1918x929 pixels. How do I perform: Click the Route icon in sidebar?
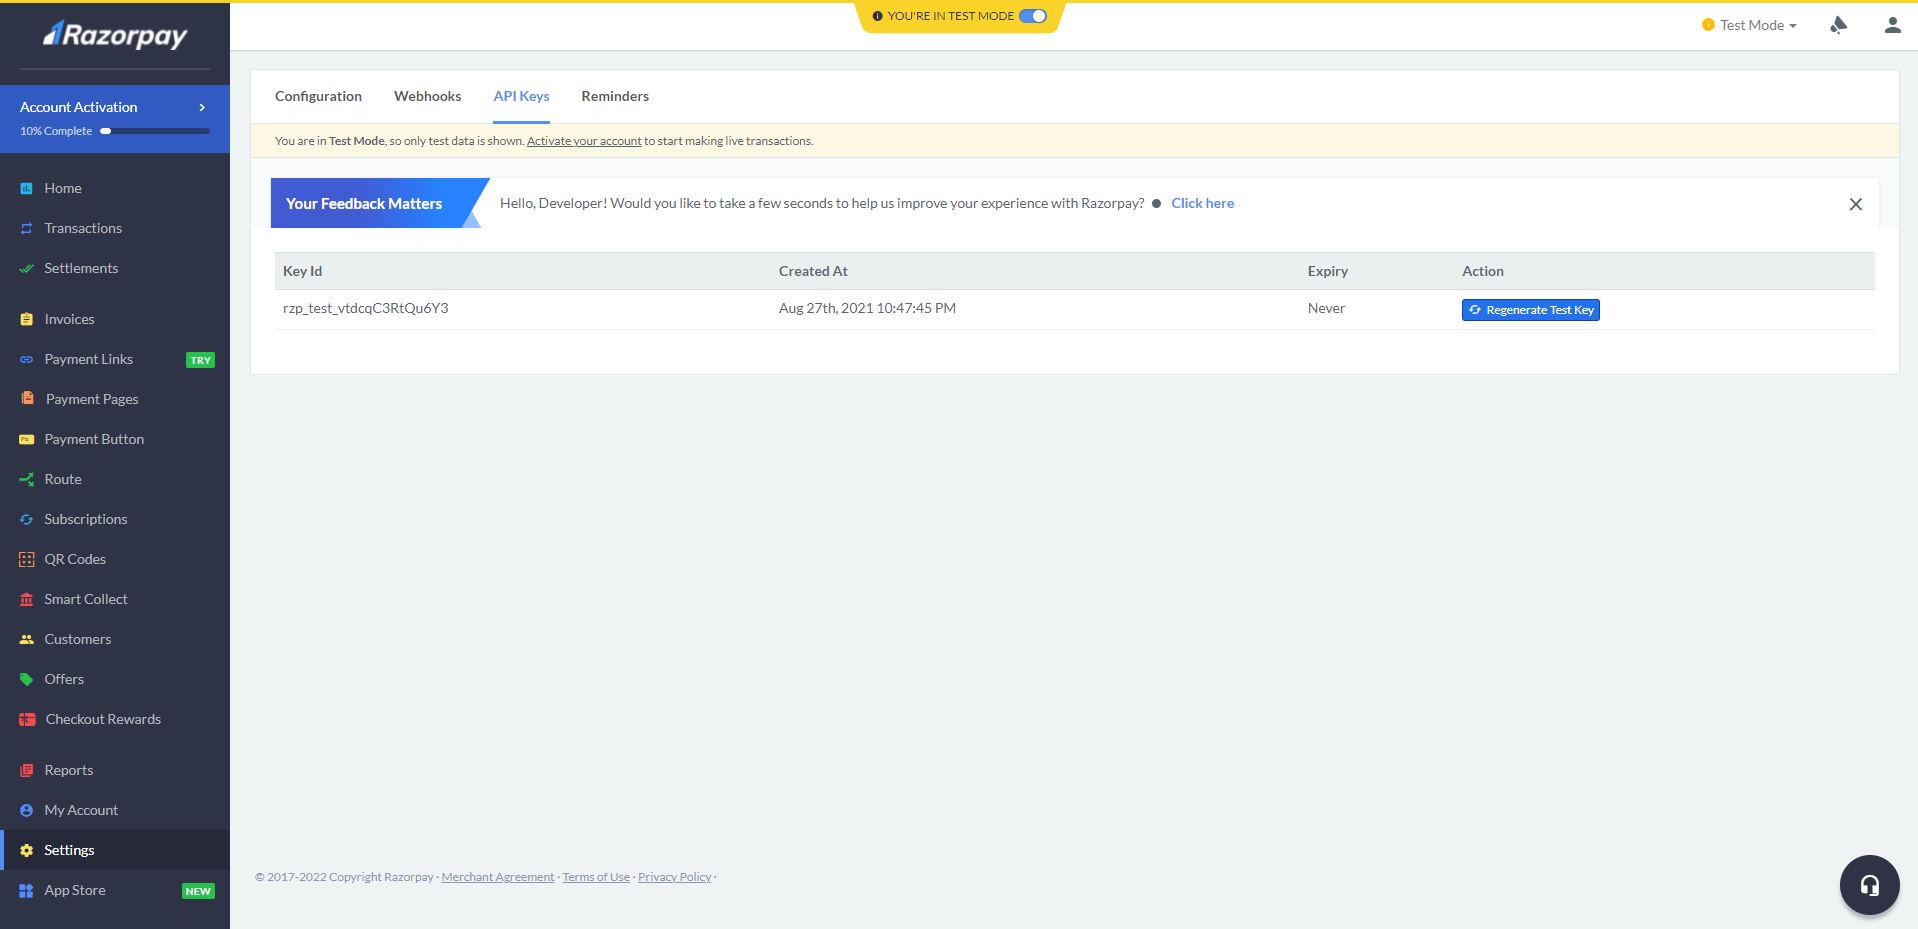point(27,479)
